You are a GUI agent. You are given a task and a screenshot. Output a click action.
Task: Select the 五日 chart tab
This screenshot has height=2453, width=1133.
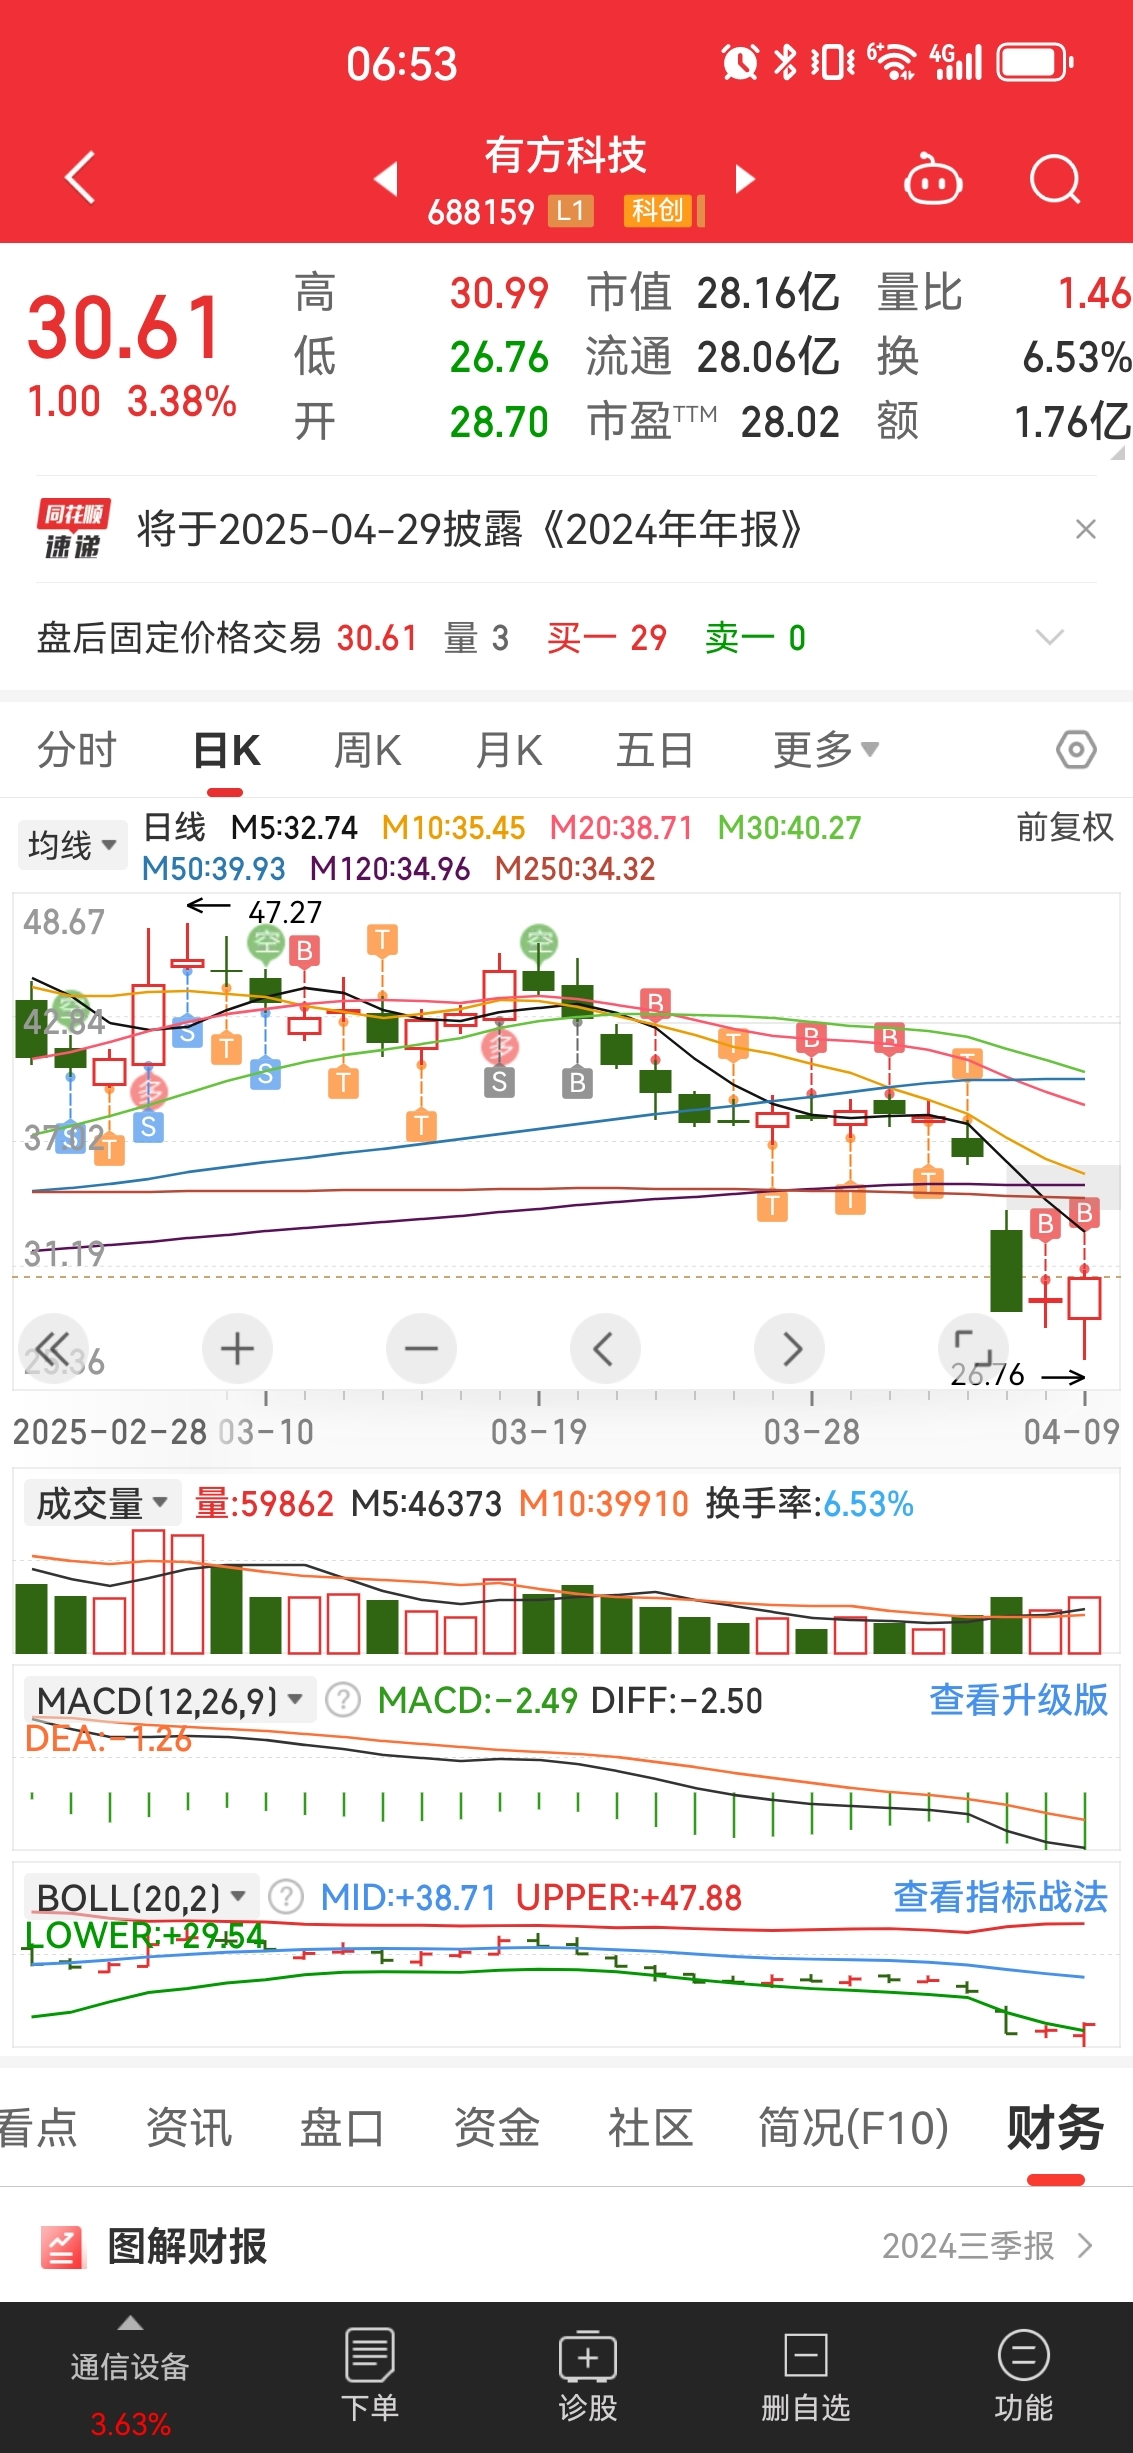tap(655, 750)
